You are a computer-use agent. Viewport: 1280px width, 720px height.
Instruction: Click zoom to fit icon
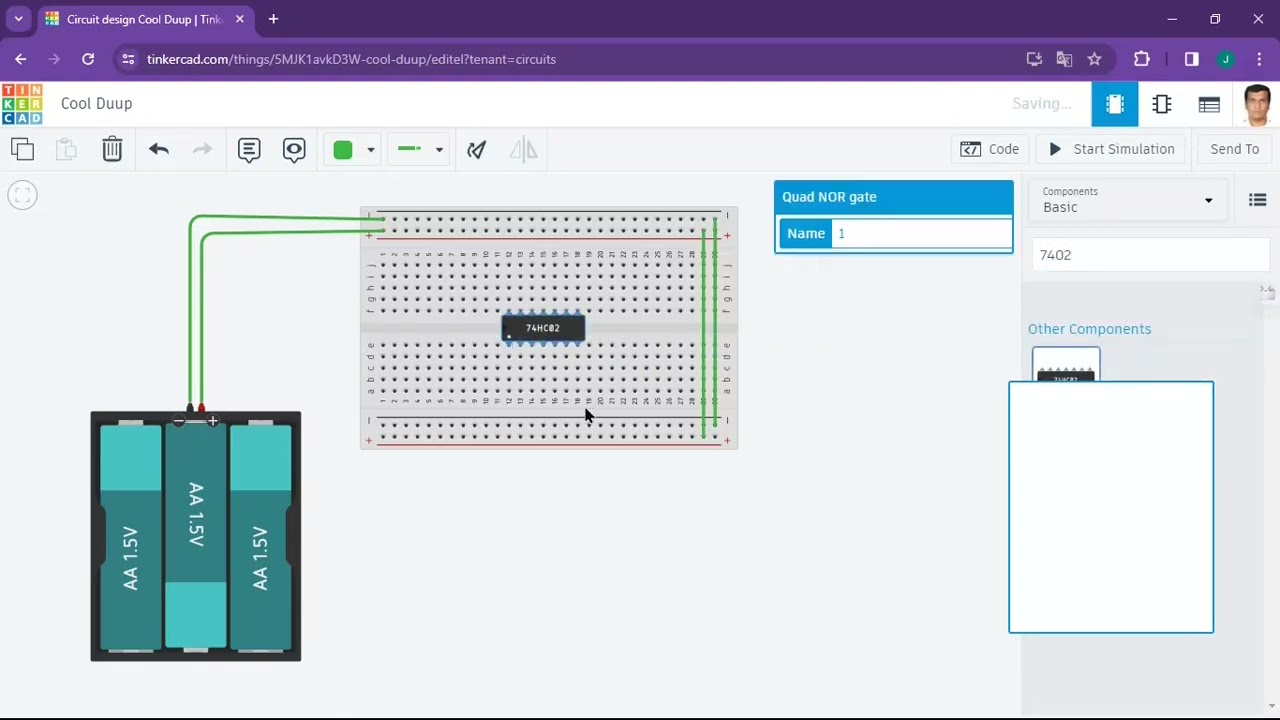pyautogui.click(x=22, y=195)
